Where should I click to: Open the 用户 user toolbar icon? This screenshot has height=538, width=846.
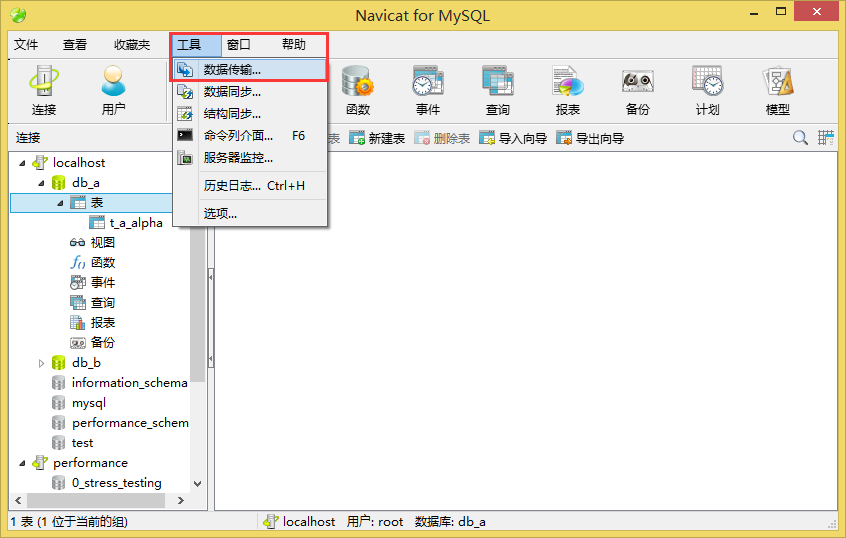[113, 91]
